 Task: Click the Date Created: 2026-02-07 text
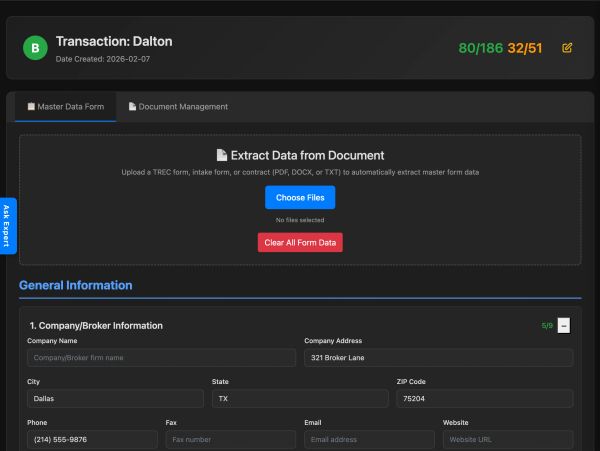(103, 59)
